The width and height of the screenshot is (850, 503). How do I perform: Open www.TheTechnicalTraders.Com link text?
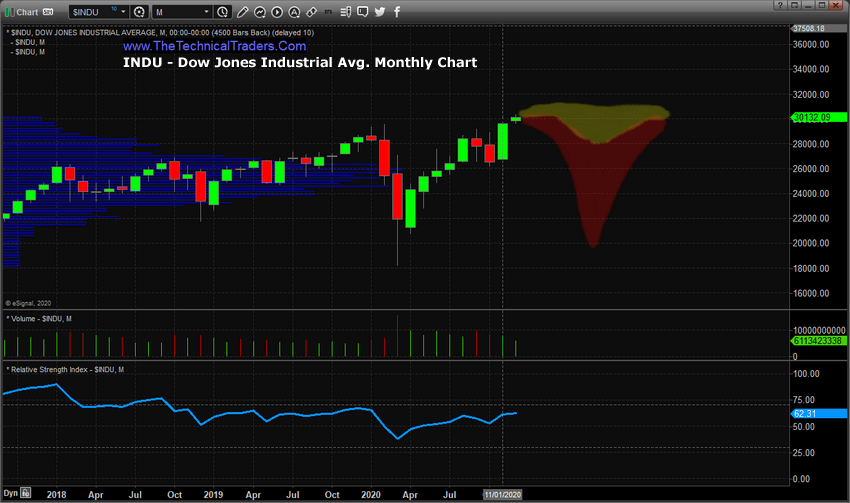[215, 46]
